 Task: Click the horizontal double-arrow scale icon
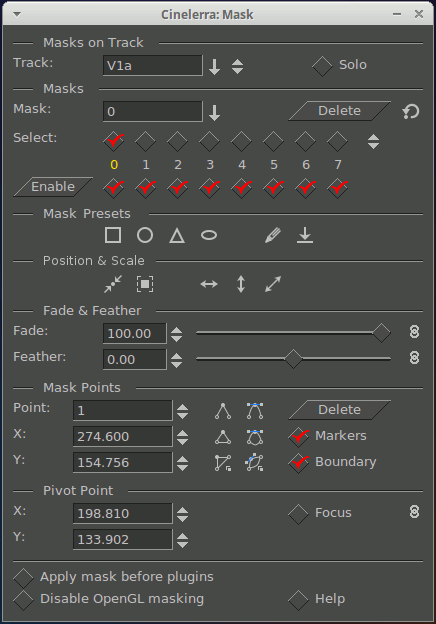coord(209,284)
